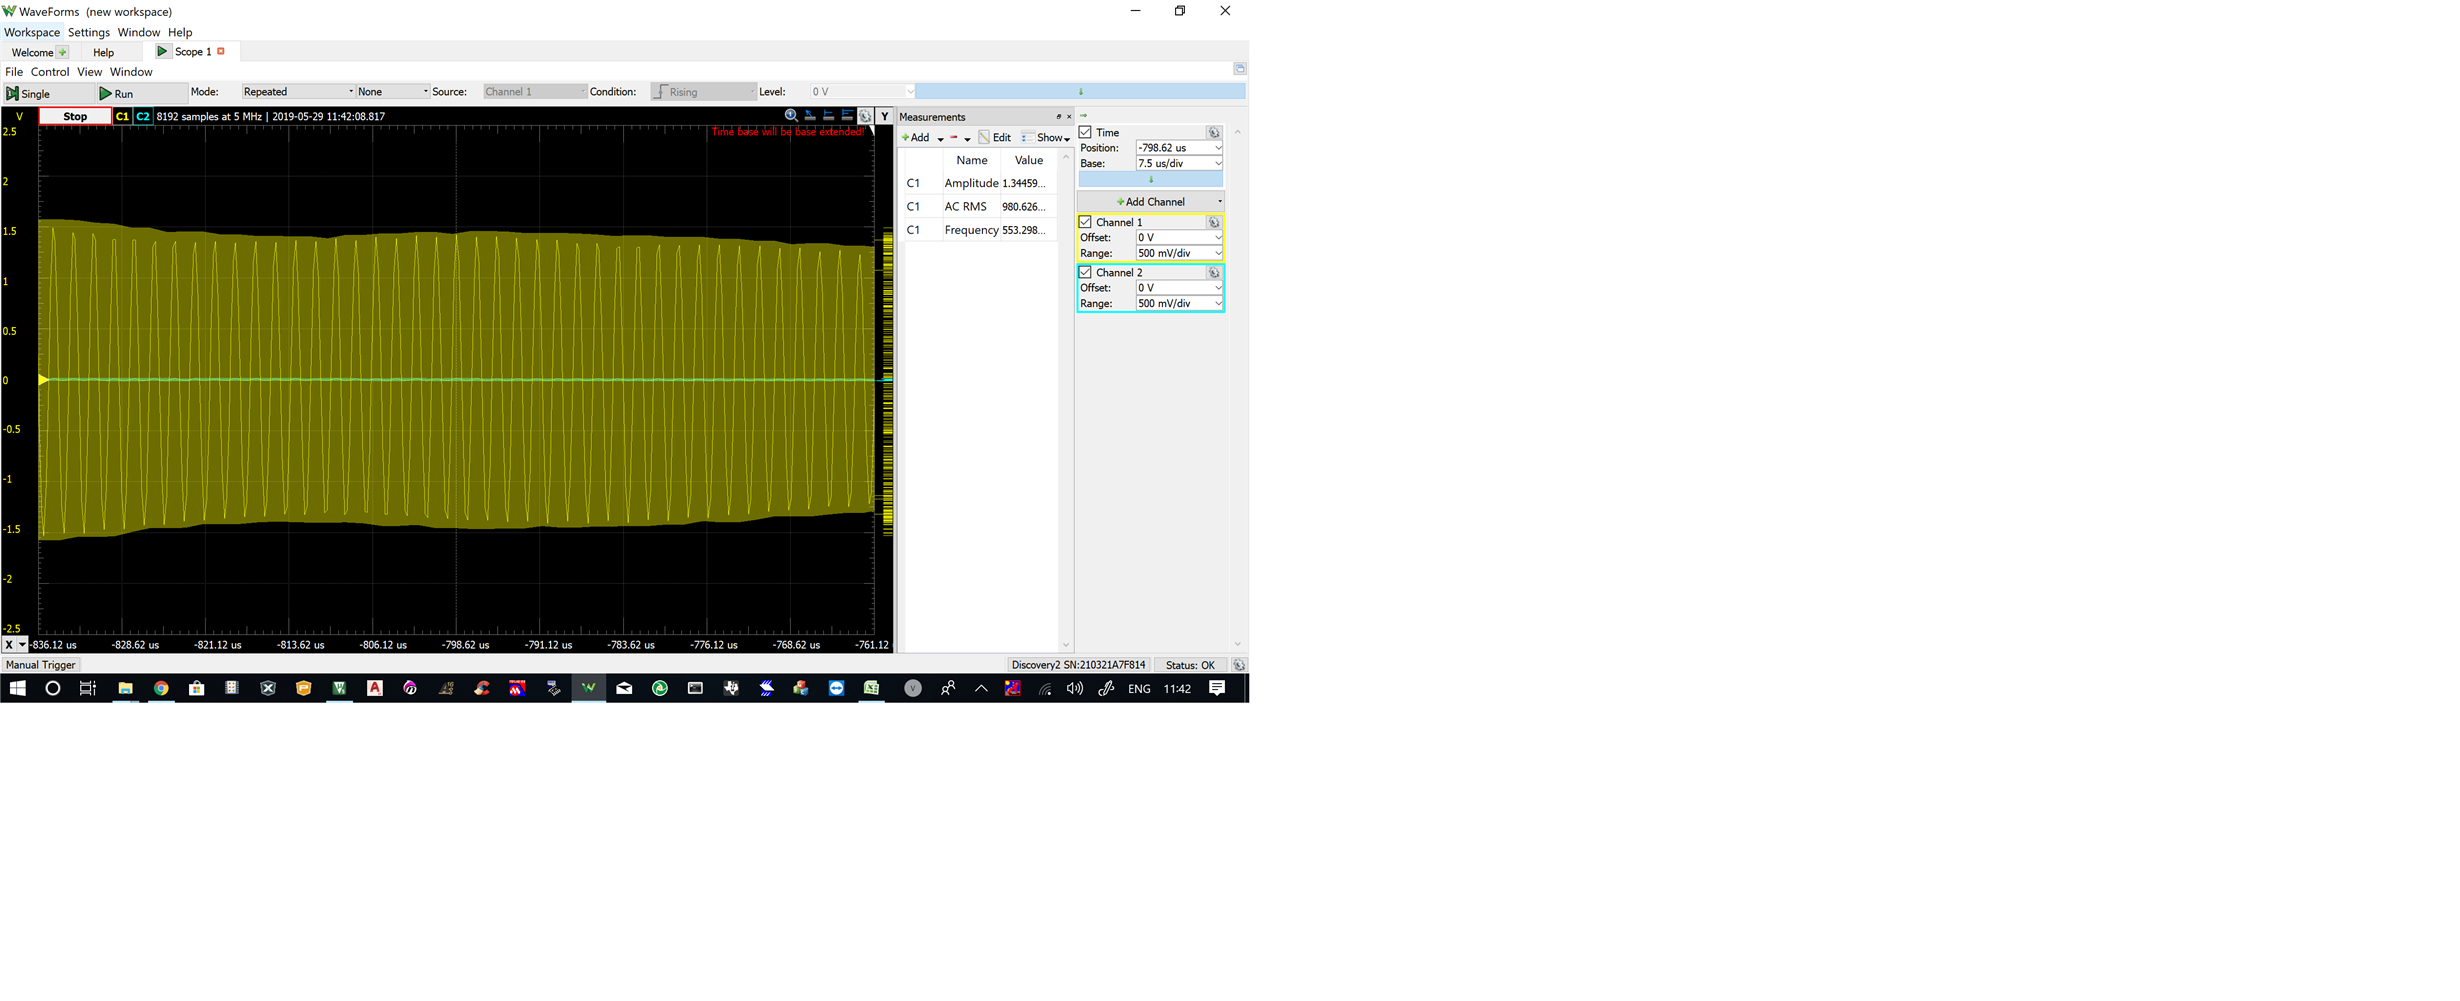Click Discovery2 device serial in status bar
This screenshot has height=1001, width=2460.
point(1078,665)
